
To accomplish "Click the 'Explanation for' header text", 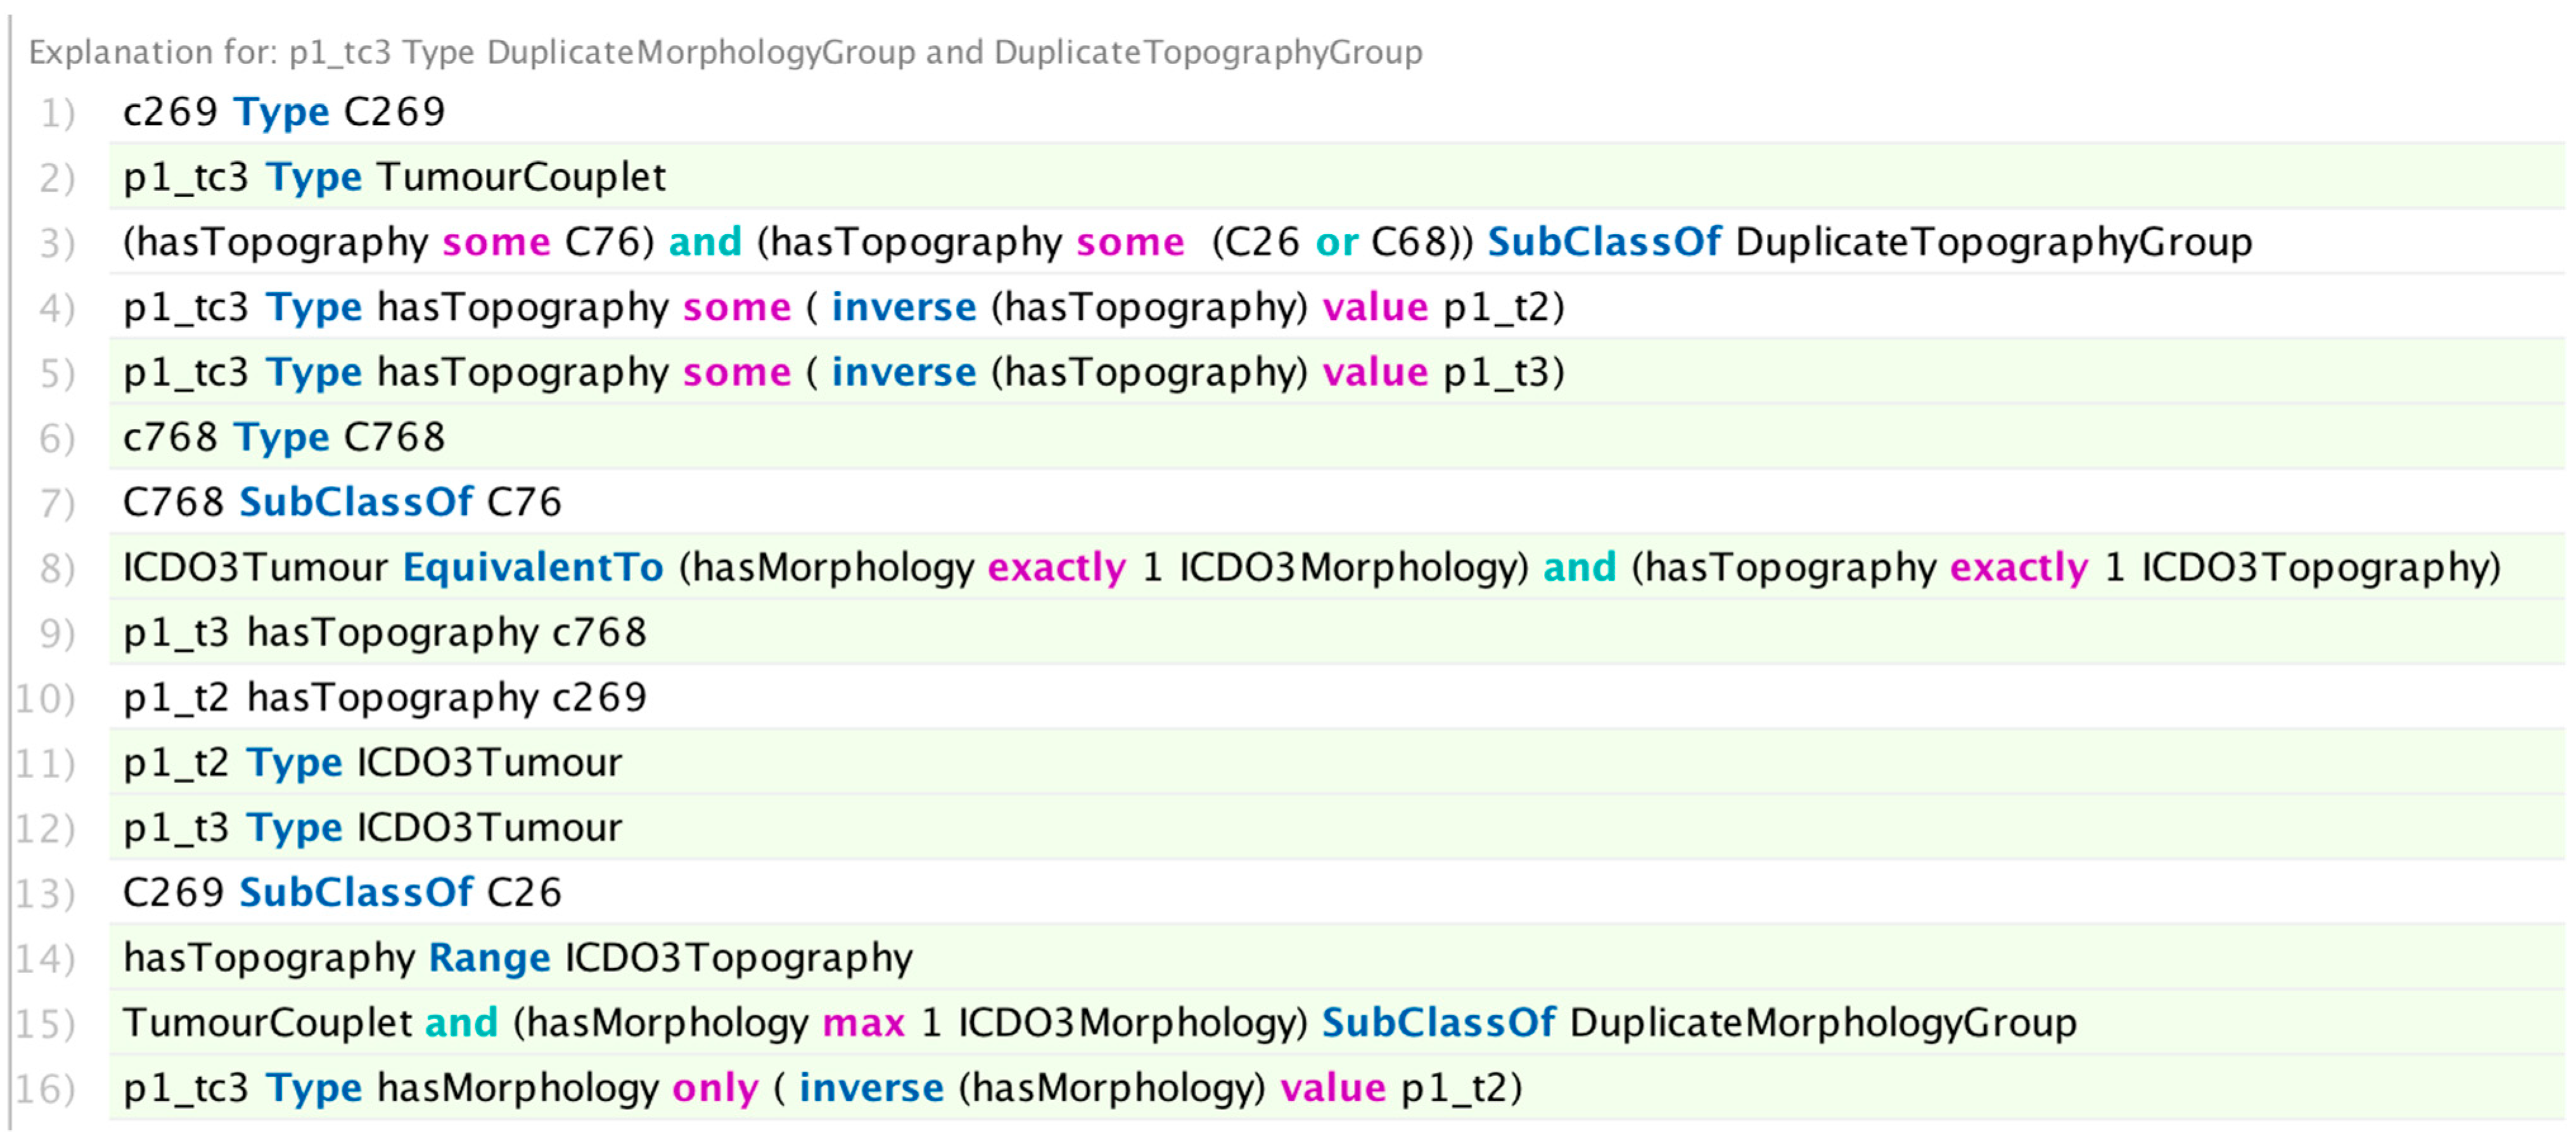I will click(x=726, y=52).
